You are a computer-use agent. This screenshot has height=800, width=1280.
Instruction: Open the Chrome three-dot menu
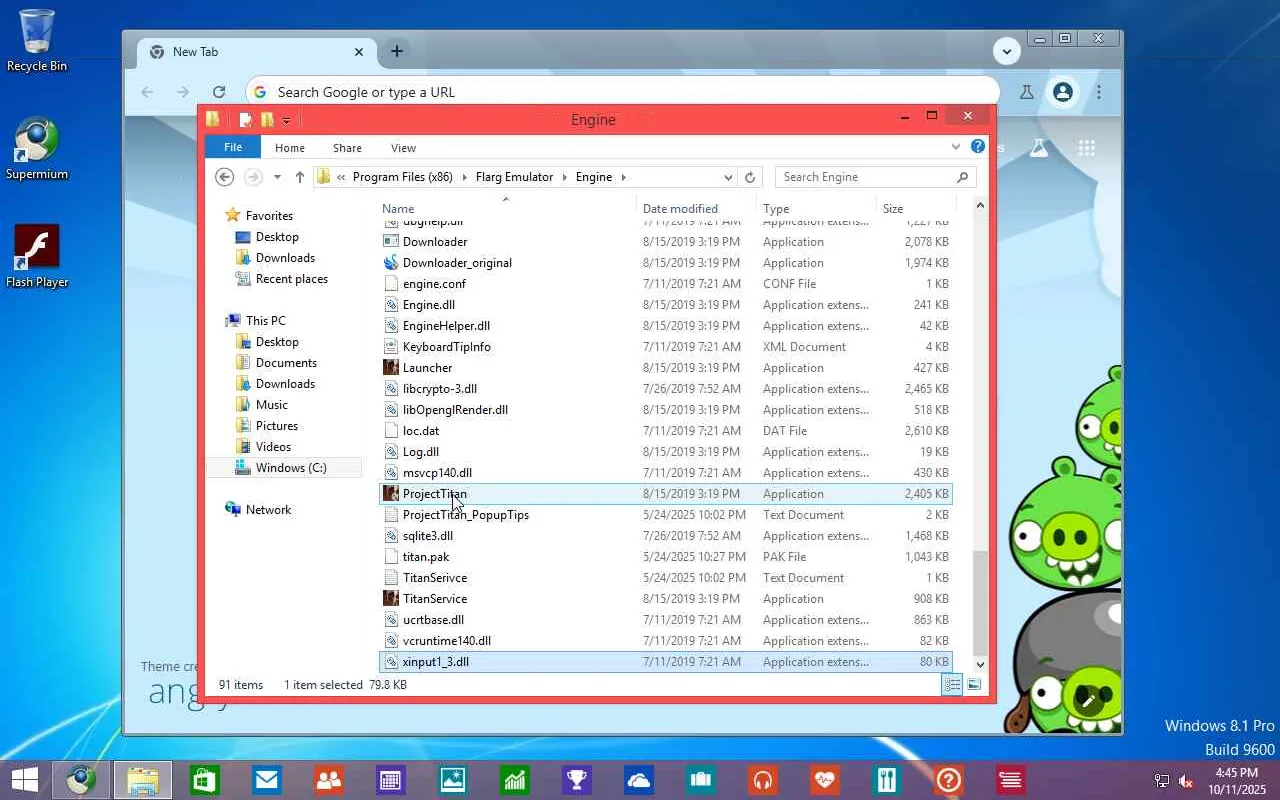point(1099,92)
